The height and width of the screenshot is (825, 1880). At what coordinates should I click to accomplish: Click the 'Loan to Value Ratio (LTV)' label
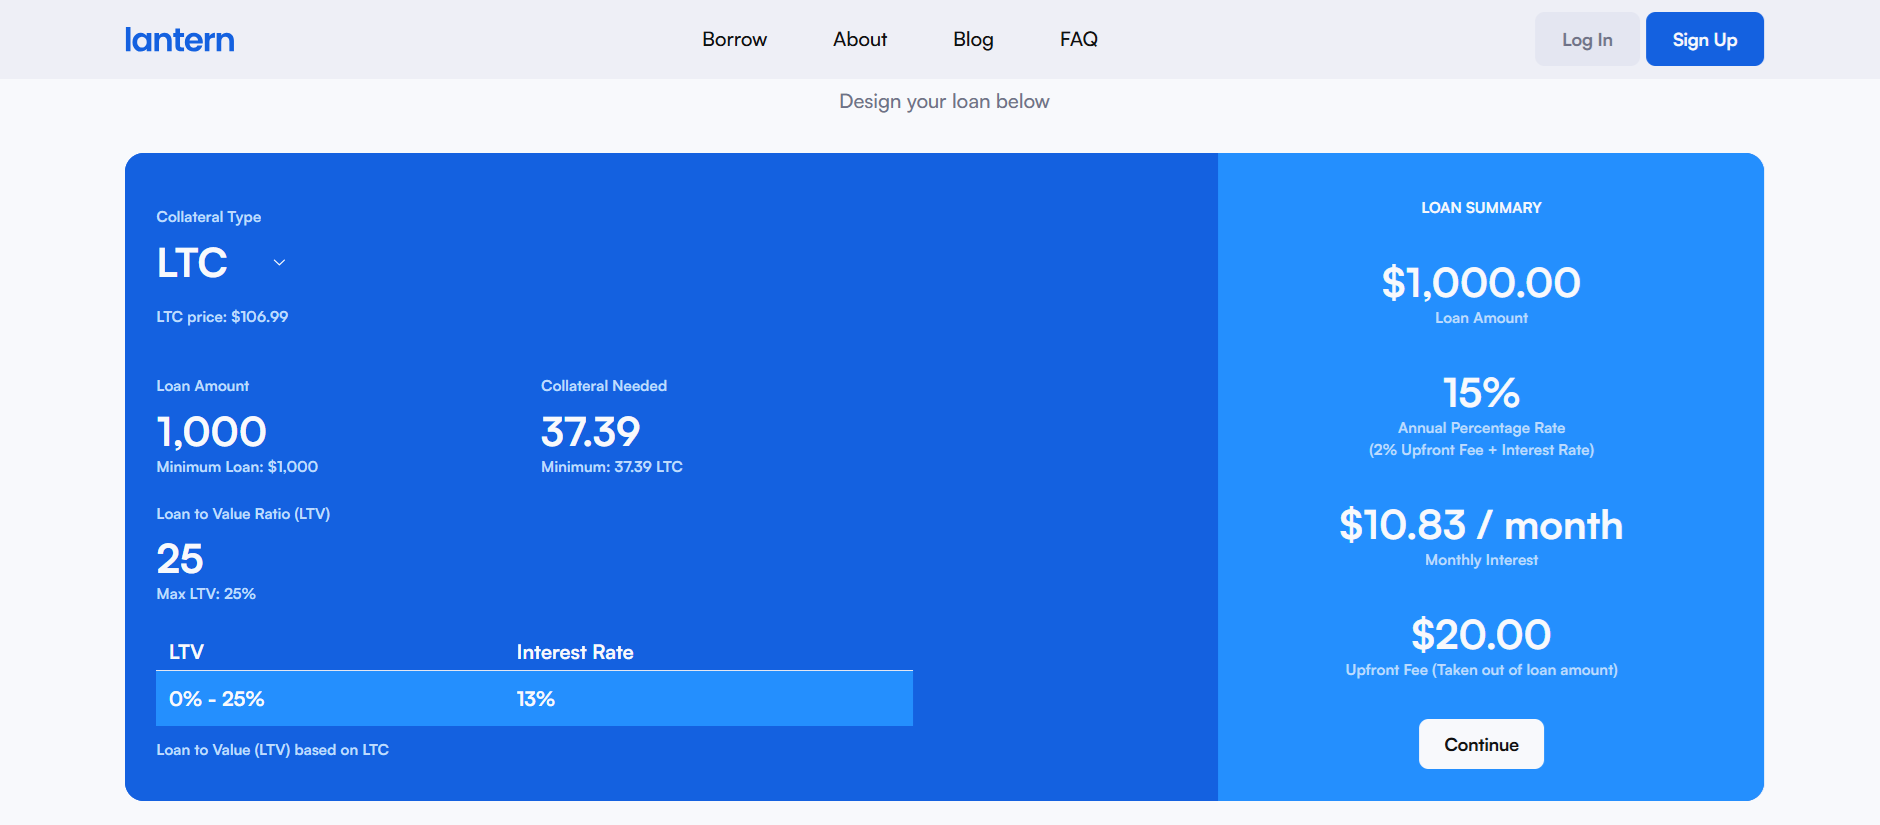pyautogui.click(x=243, y=514)
